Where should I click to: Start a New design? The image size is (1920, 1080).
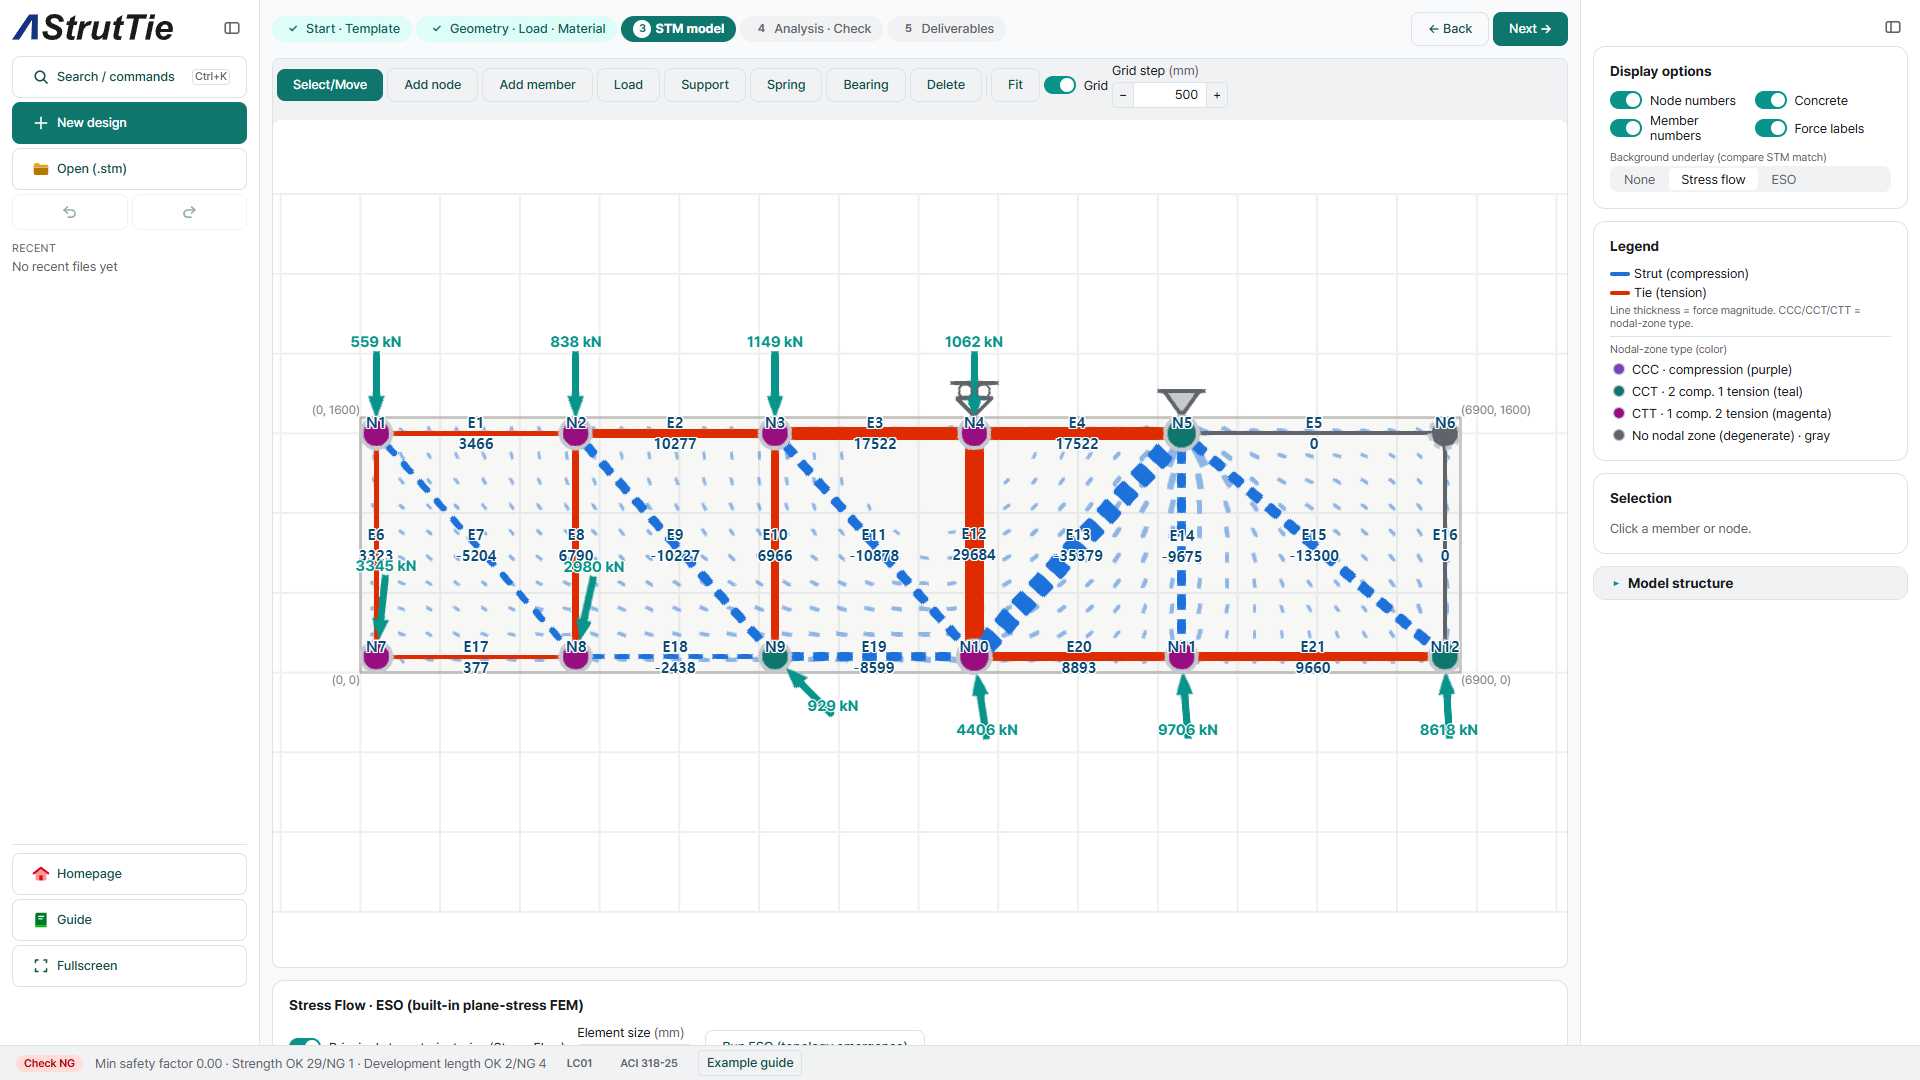(x=129, y=123)
